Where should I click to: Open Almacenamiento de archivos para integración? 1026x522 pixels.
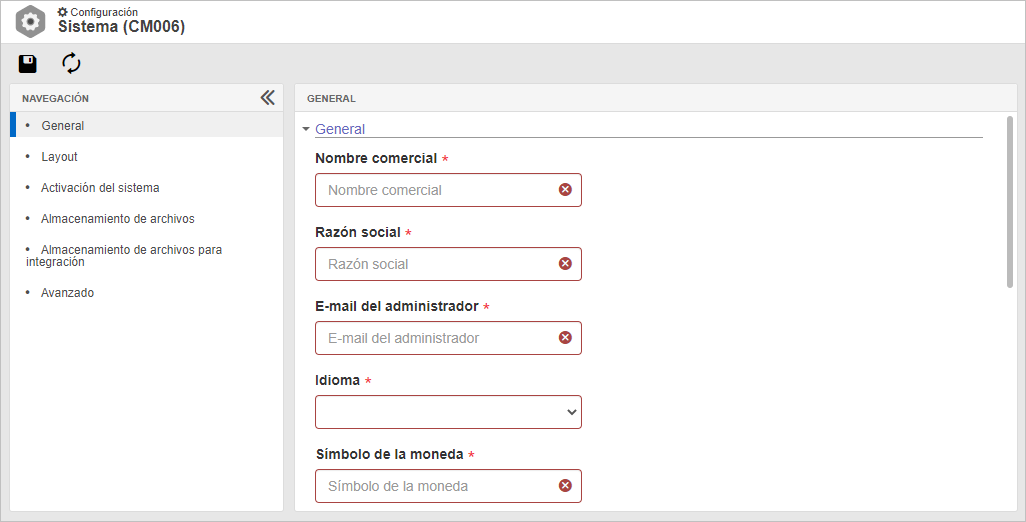coord(124,256)
